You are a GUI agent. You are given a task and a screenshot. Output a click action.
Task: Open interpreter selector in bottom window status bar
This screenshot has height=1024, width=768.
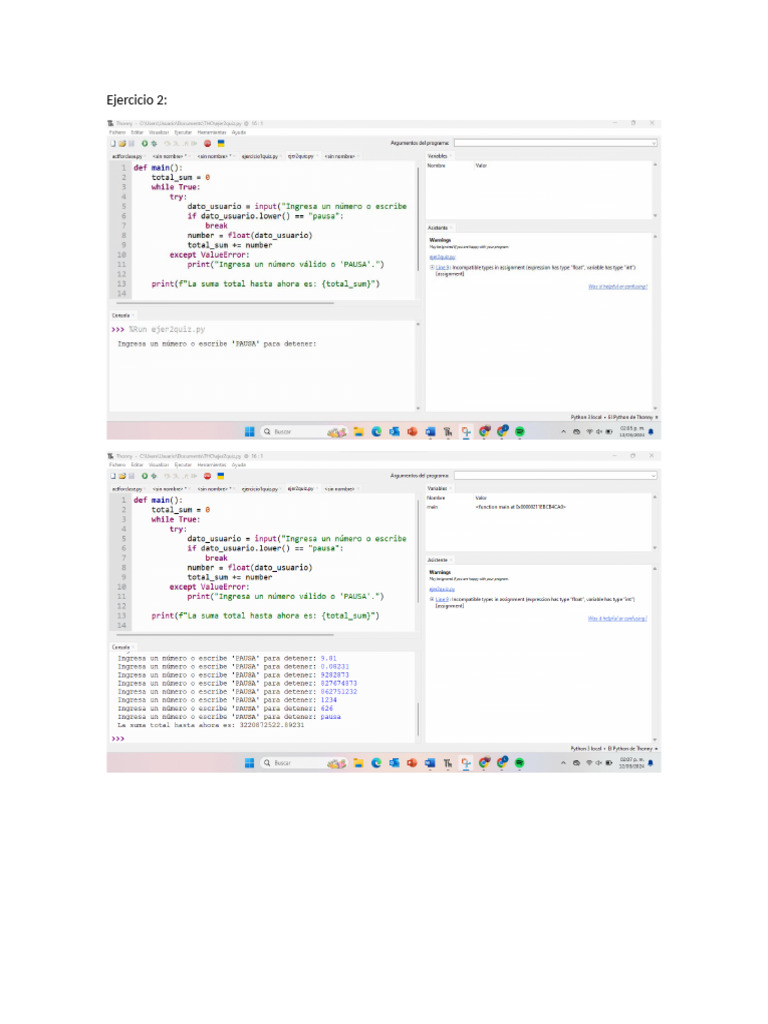pos(614,748)
